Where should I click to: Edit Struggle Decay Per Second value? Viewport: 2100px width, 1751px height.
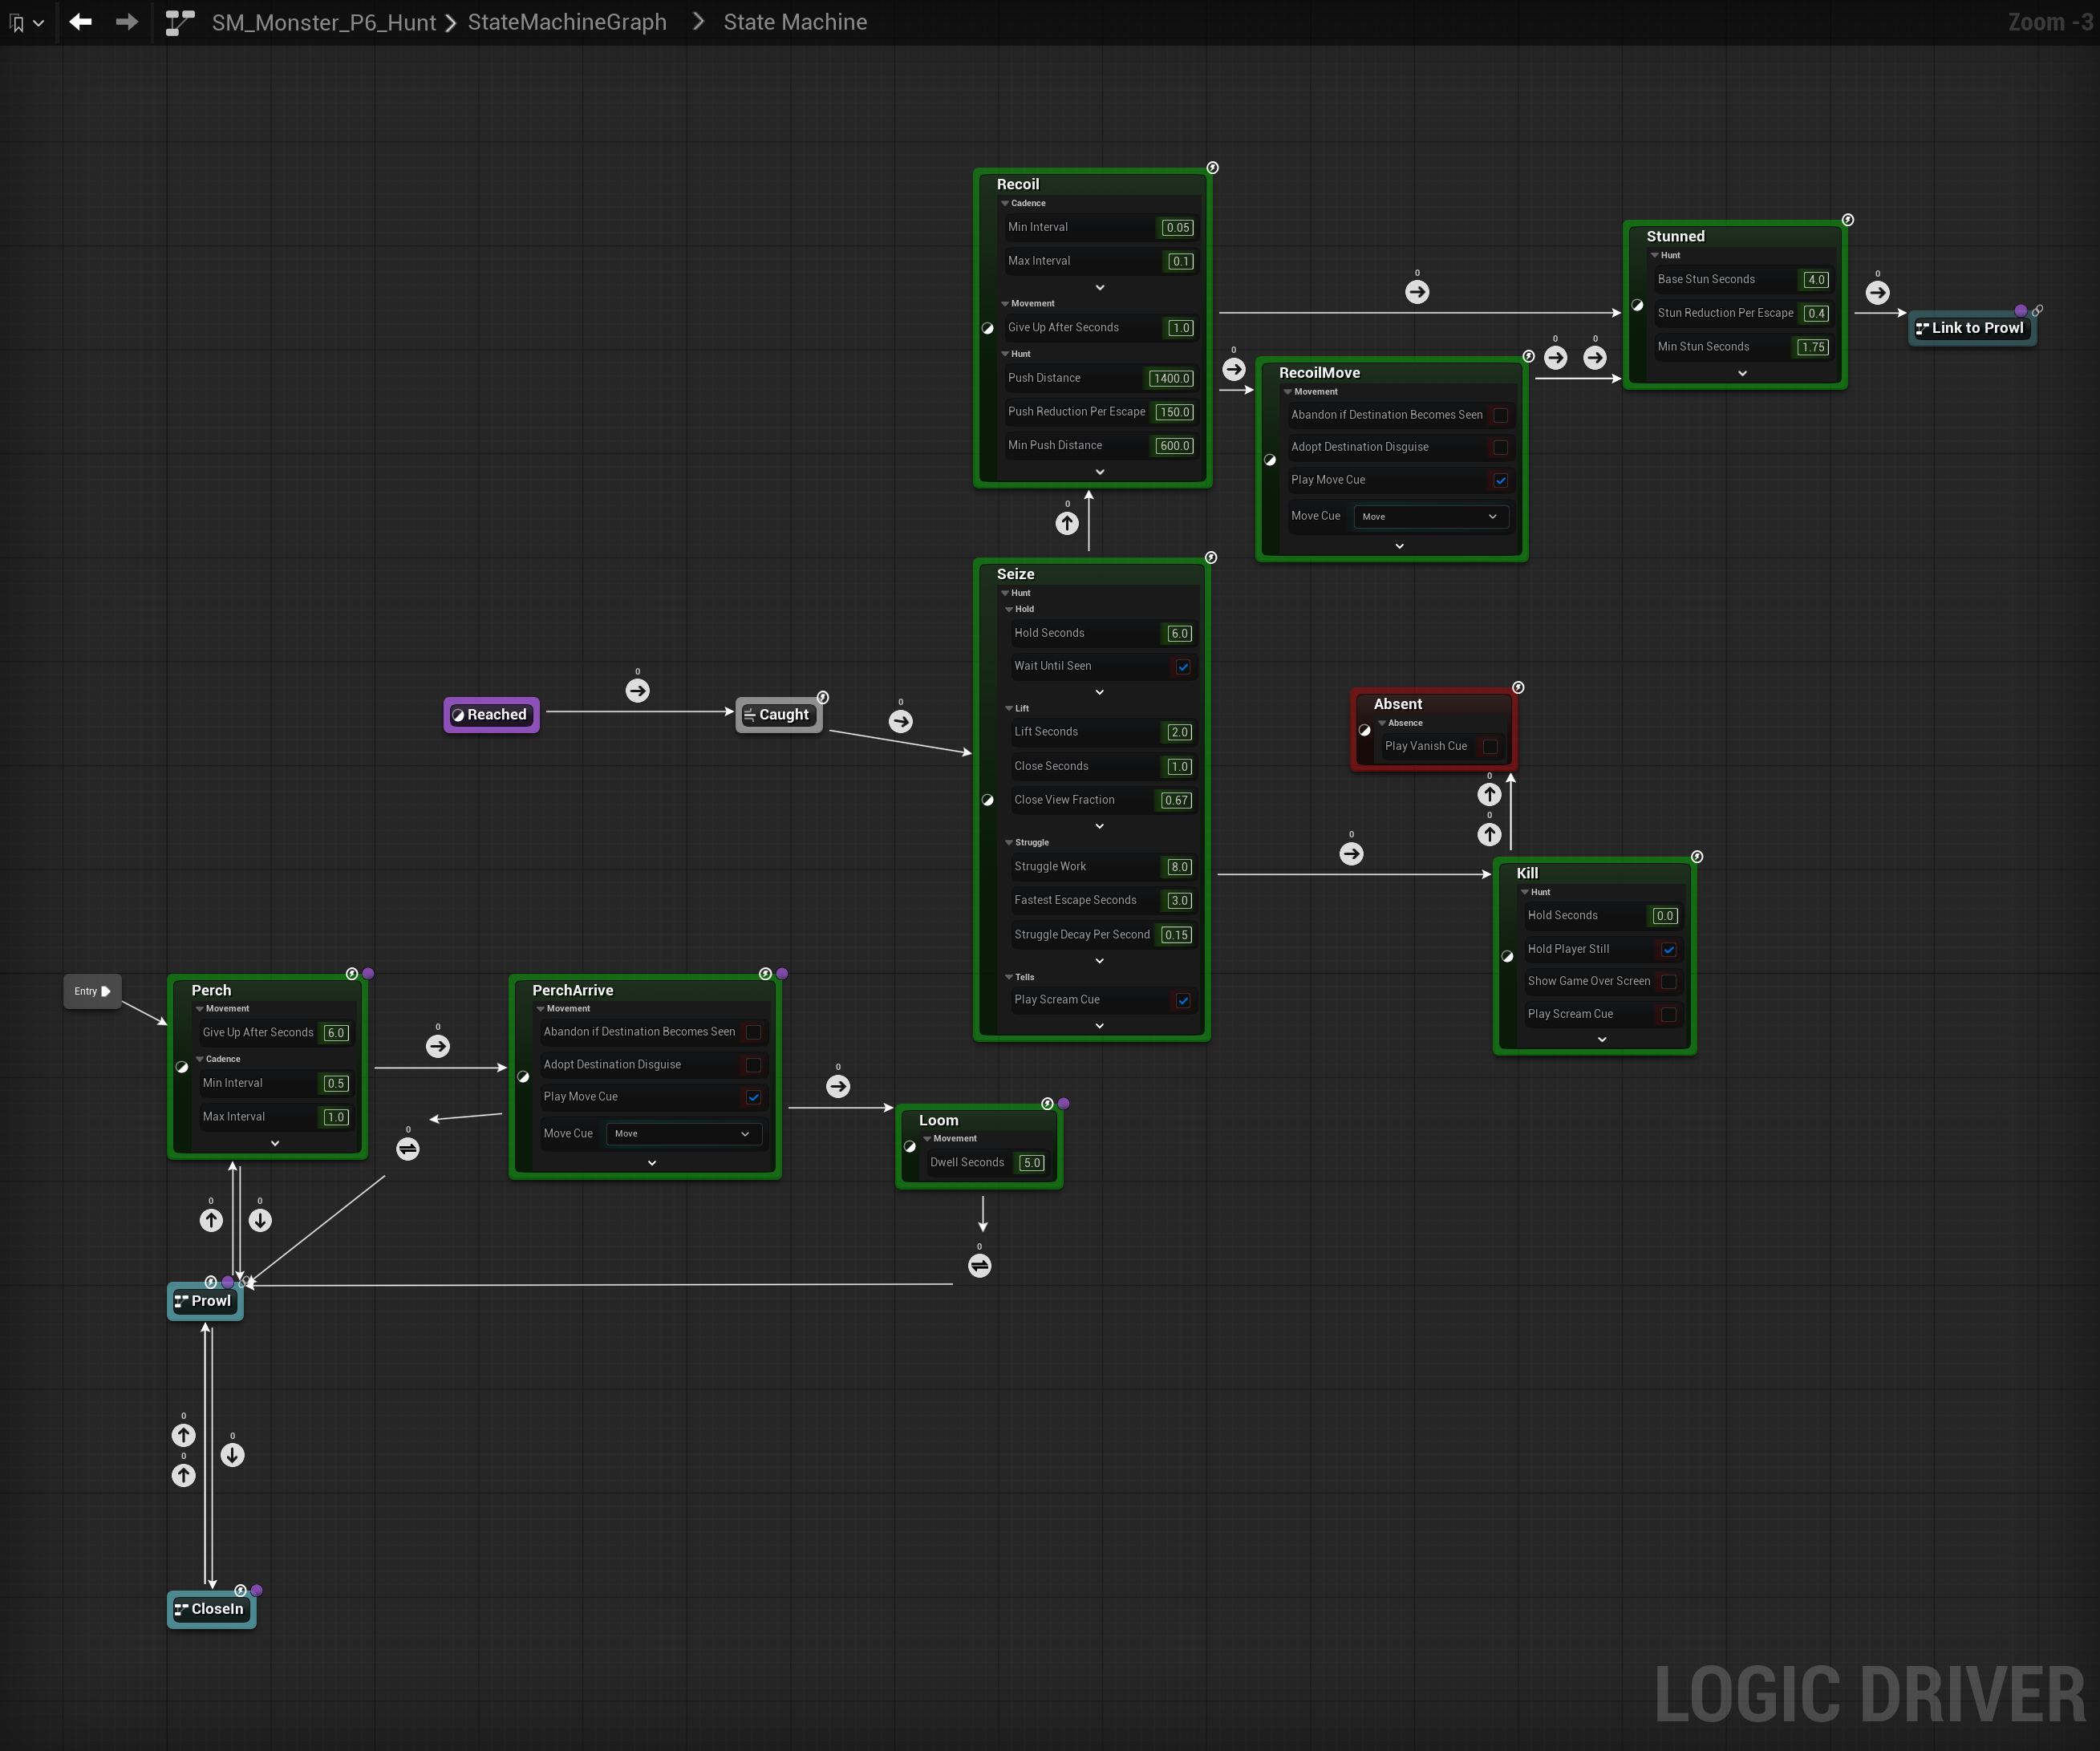coord(1177,935)
